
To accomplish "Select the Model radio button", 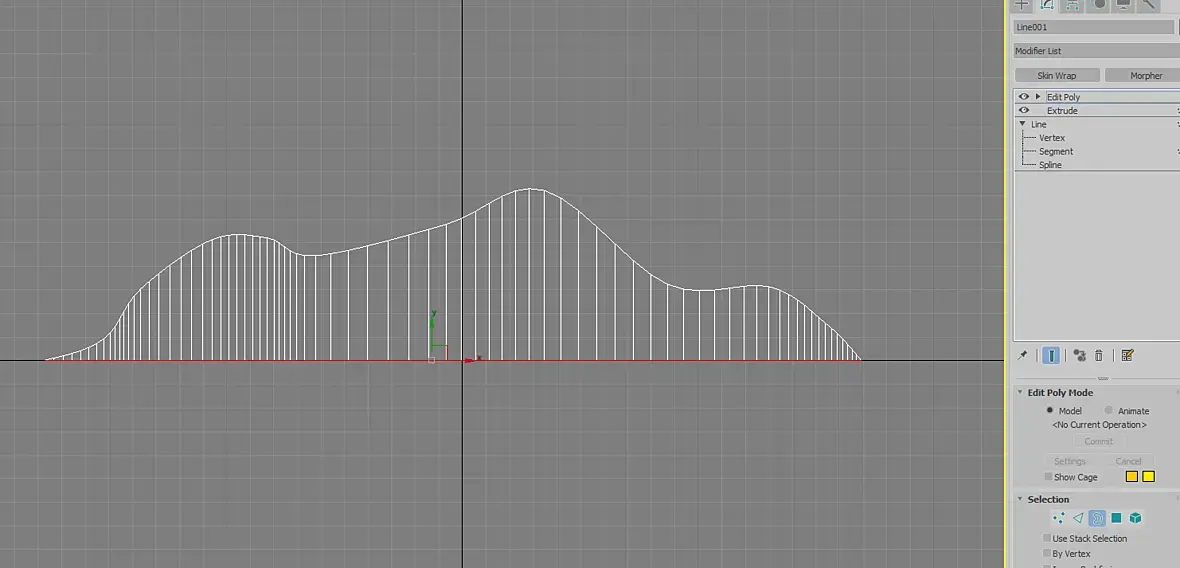I will (1050, 410).
